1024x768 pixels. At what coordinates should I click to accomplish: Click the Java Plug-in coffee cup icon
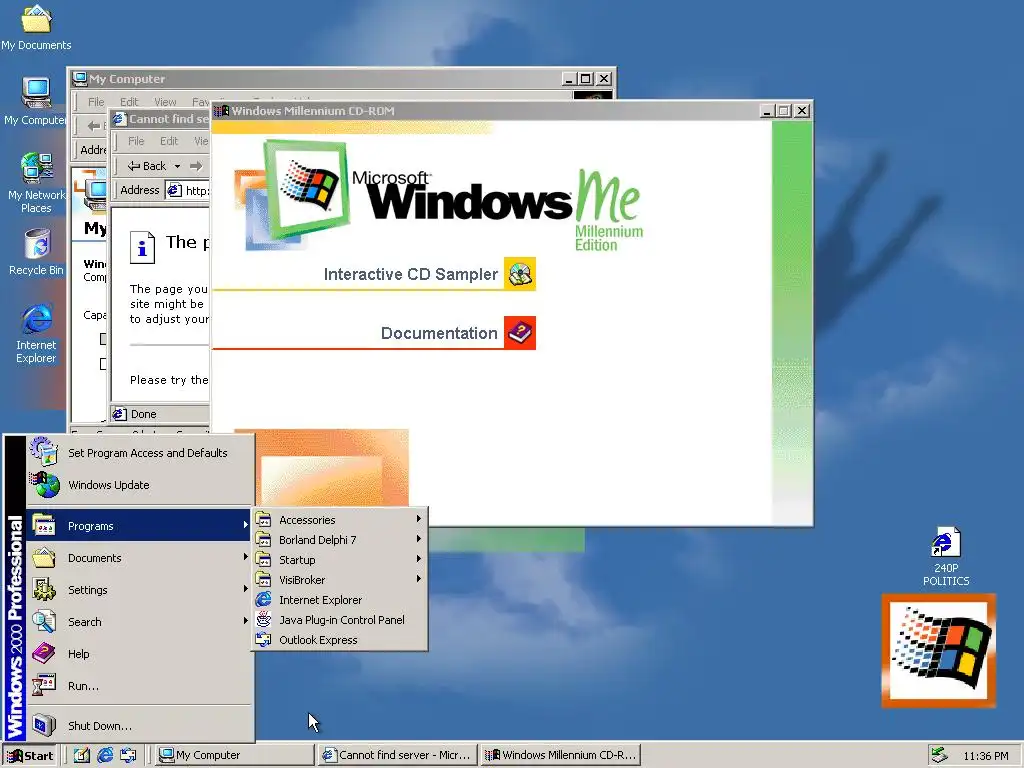[x=263, y=620]
